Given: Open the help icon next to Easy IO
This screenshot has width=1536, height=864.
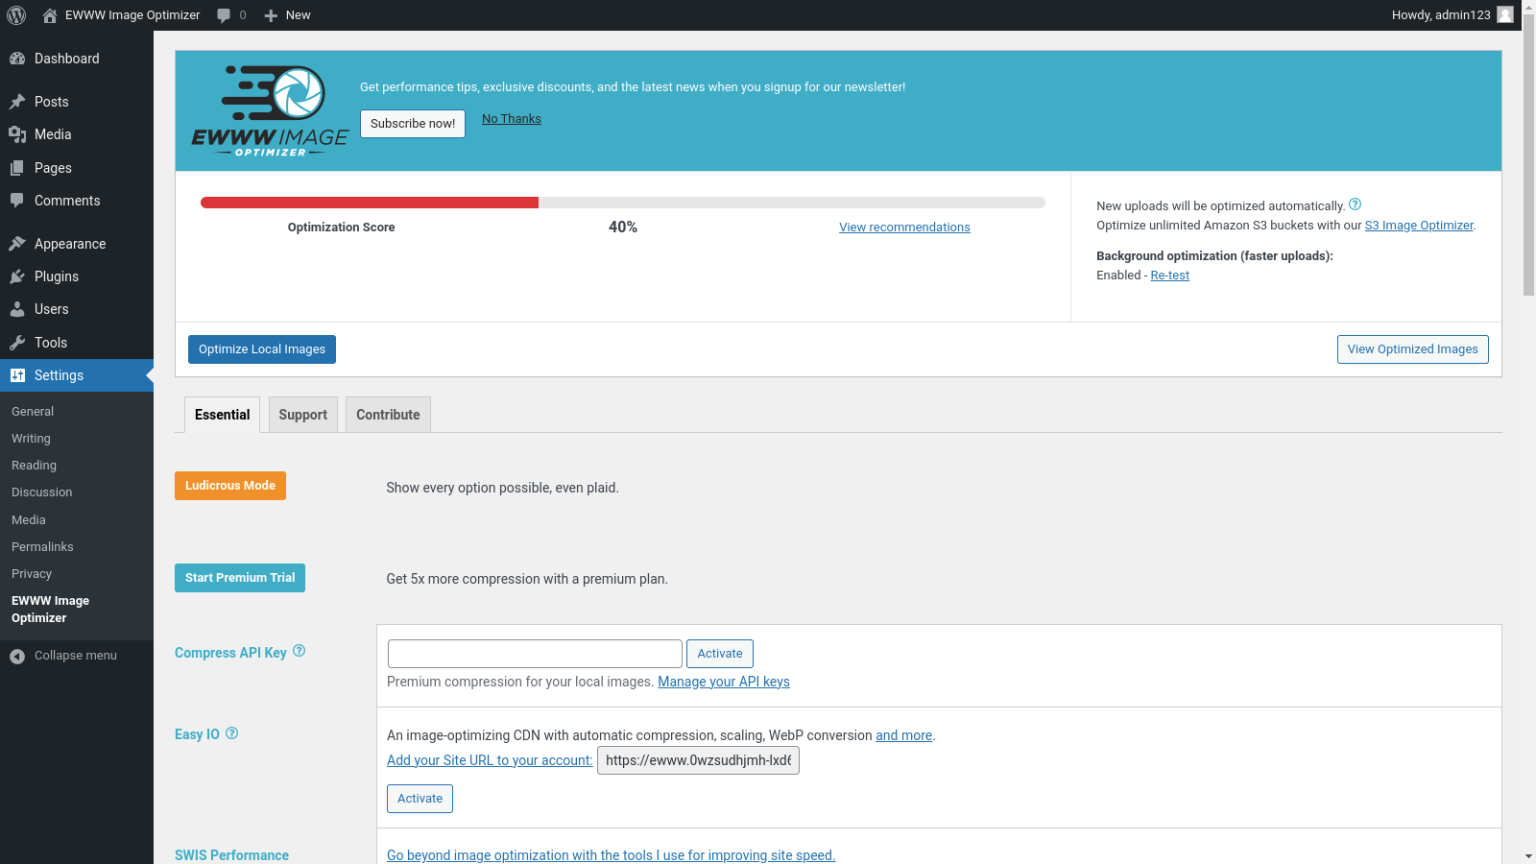Looking at the screenshot, I should point(231,733).
